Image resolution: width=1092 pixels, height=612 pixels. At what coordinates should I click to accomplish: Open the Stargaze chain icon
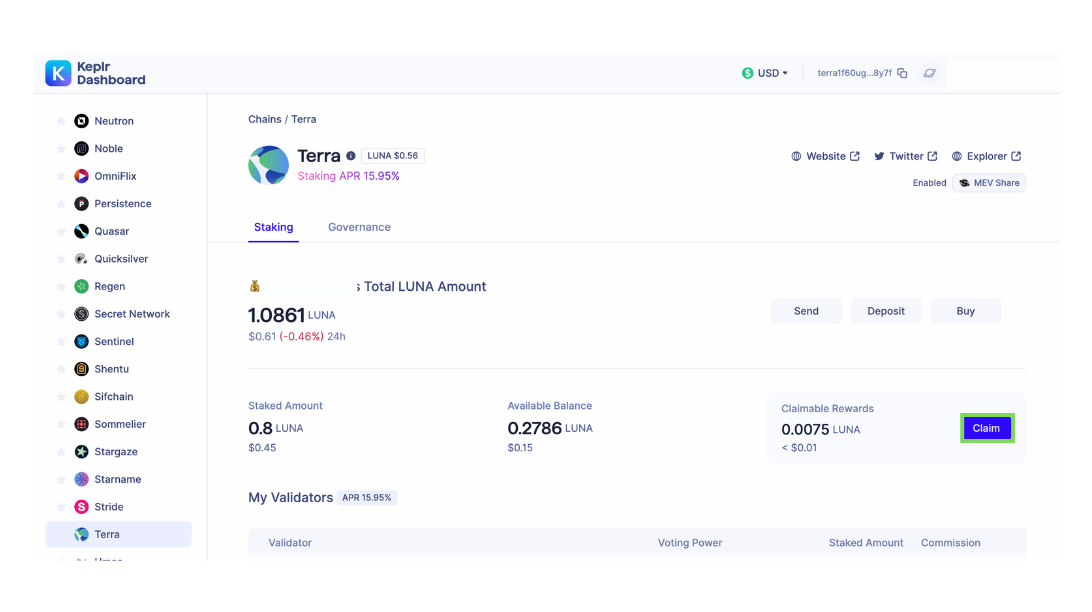tap(81, 452)
